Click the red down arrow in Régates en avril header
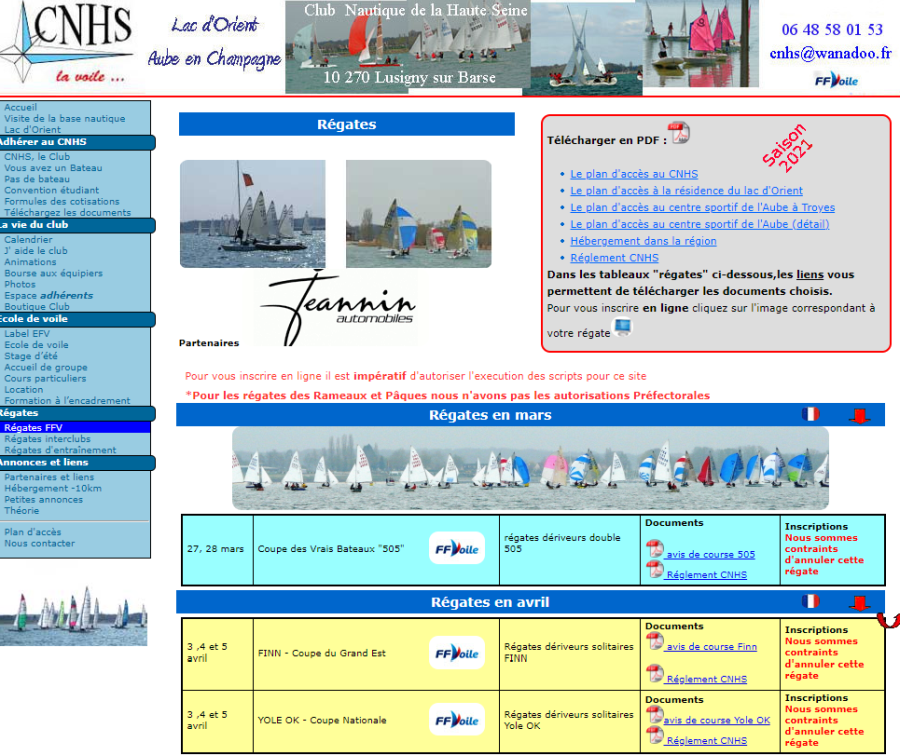The width and height of the screenshot is (900, 756). 859,603
